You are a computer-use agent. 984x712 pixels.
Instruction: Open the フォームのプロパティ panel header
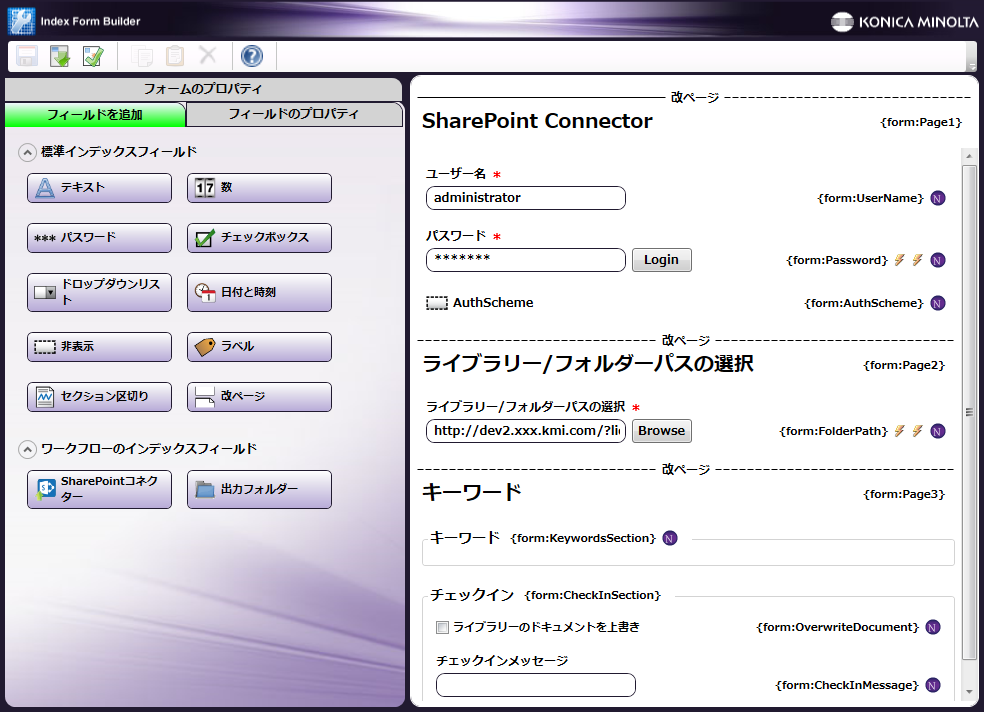point(203,89)
